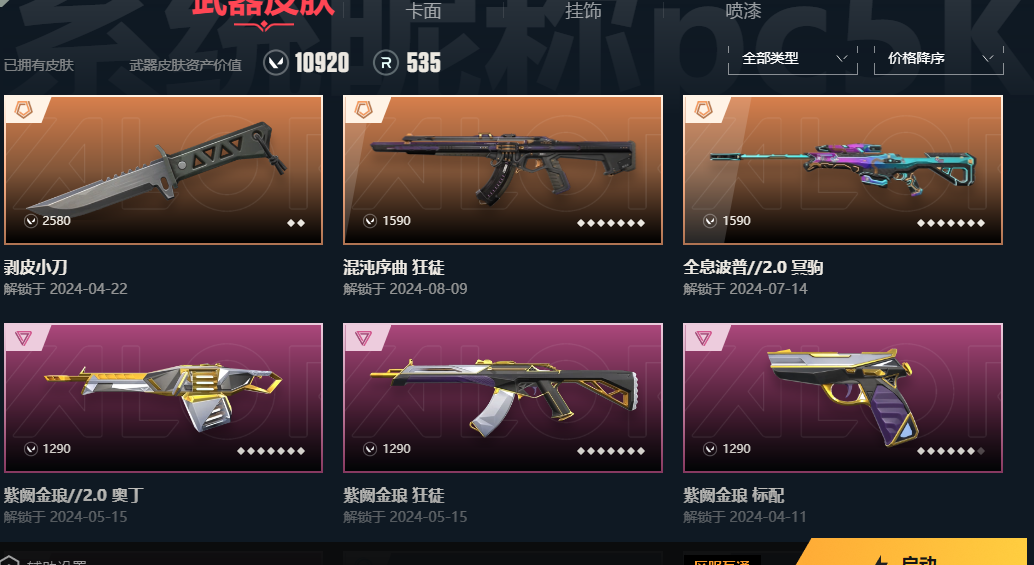
Task: Click the pink triangle badge on 紫阙金琅 标配
Action: [703, 338]
